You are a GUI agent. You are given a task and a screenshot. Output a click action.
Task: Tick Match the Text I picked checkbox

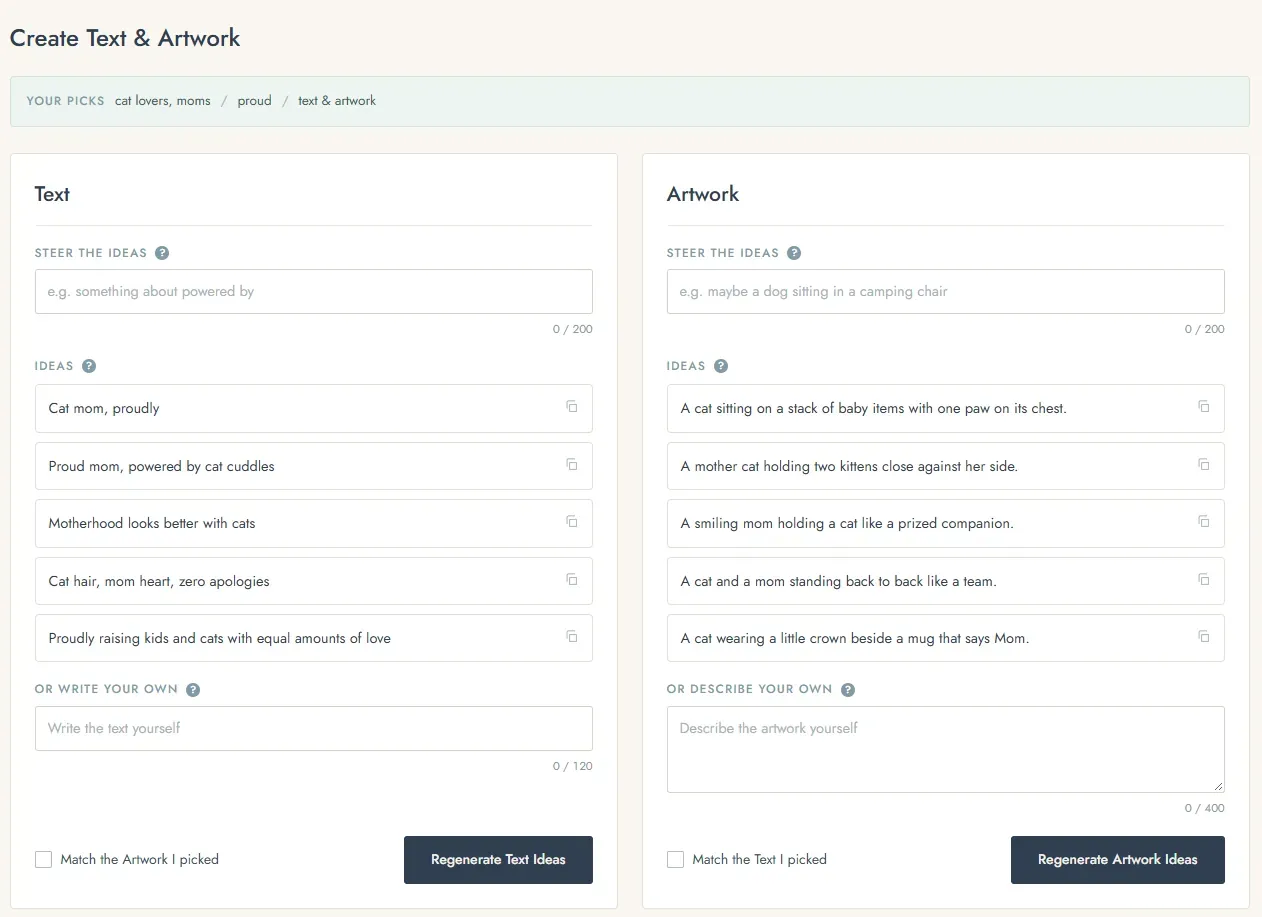point(675,860)
